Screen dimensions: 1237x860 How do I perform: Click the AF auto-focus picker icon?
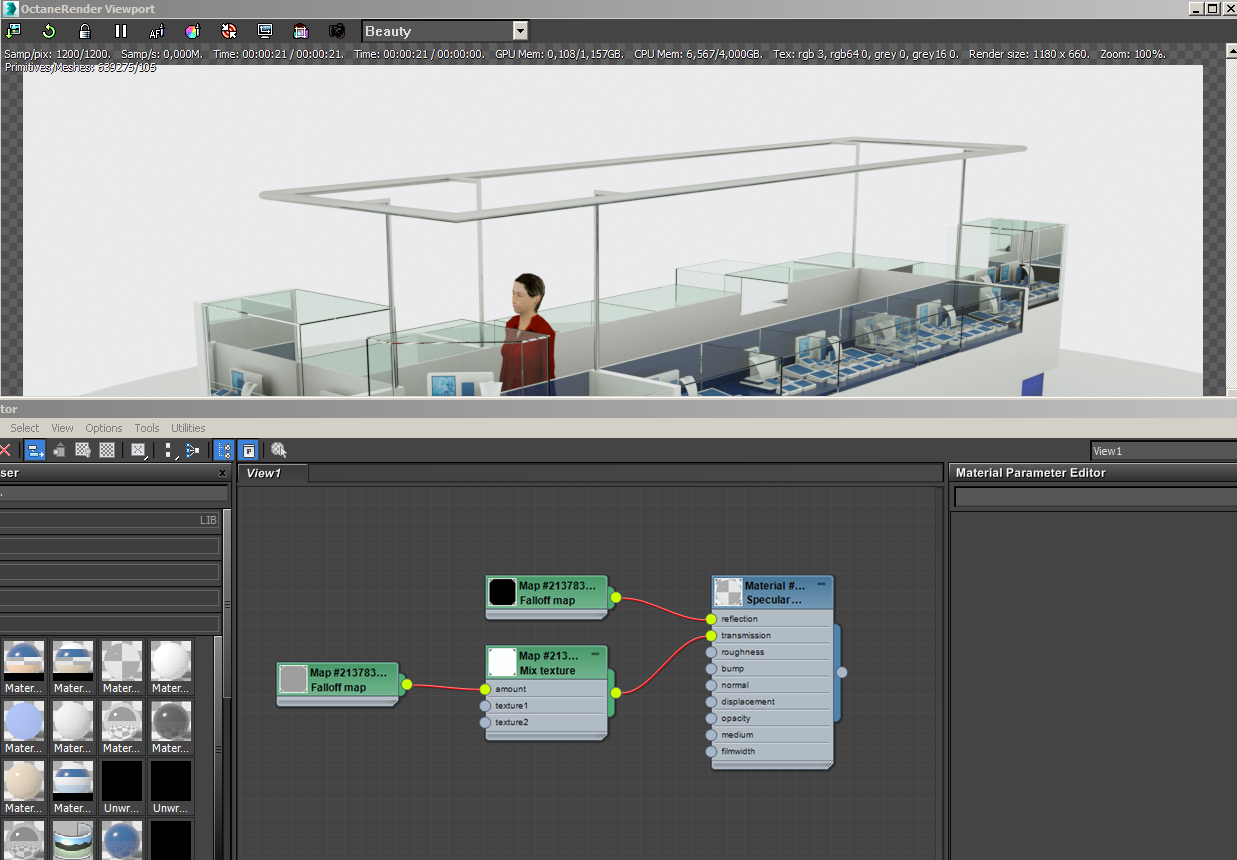[x=156, y=31]
